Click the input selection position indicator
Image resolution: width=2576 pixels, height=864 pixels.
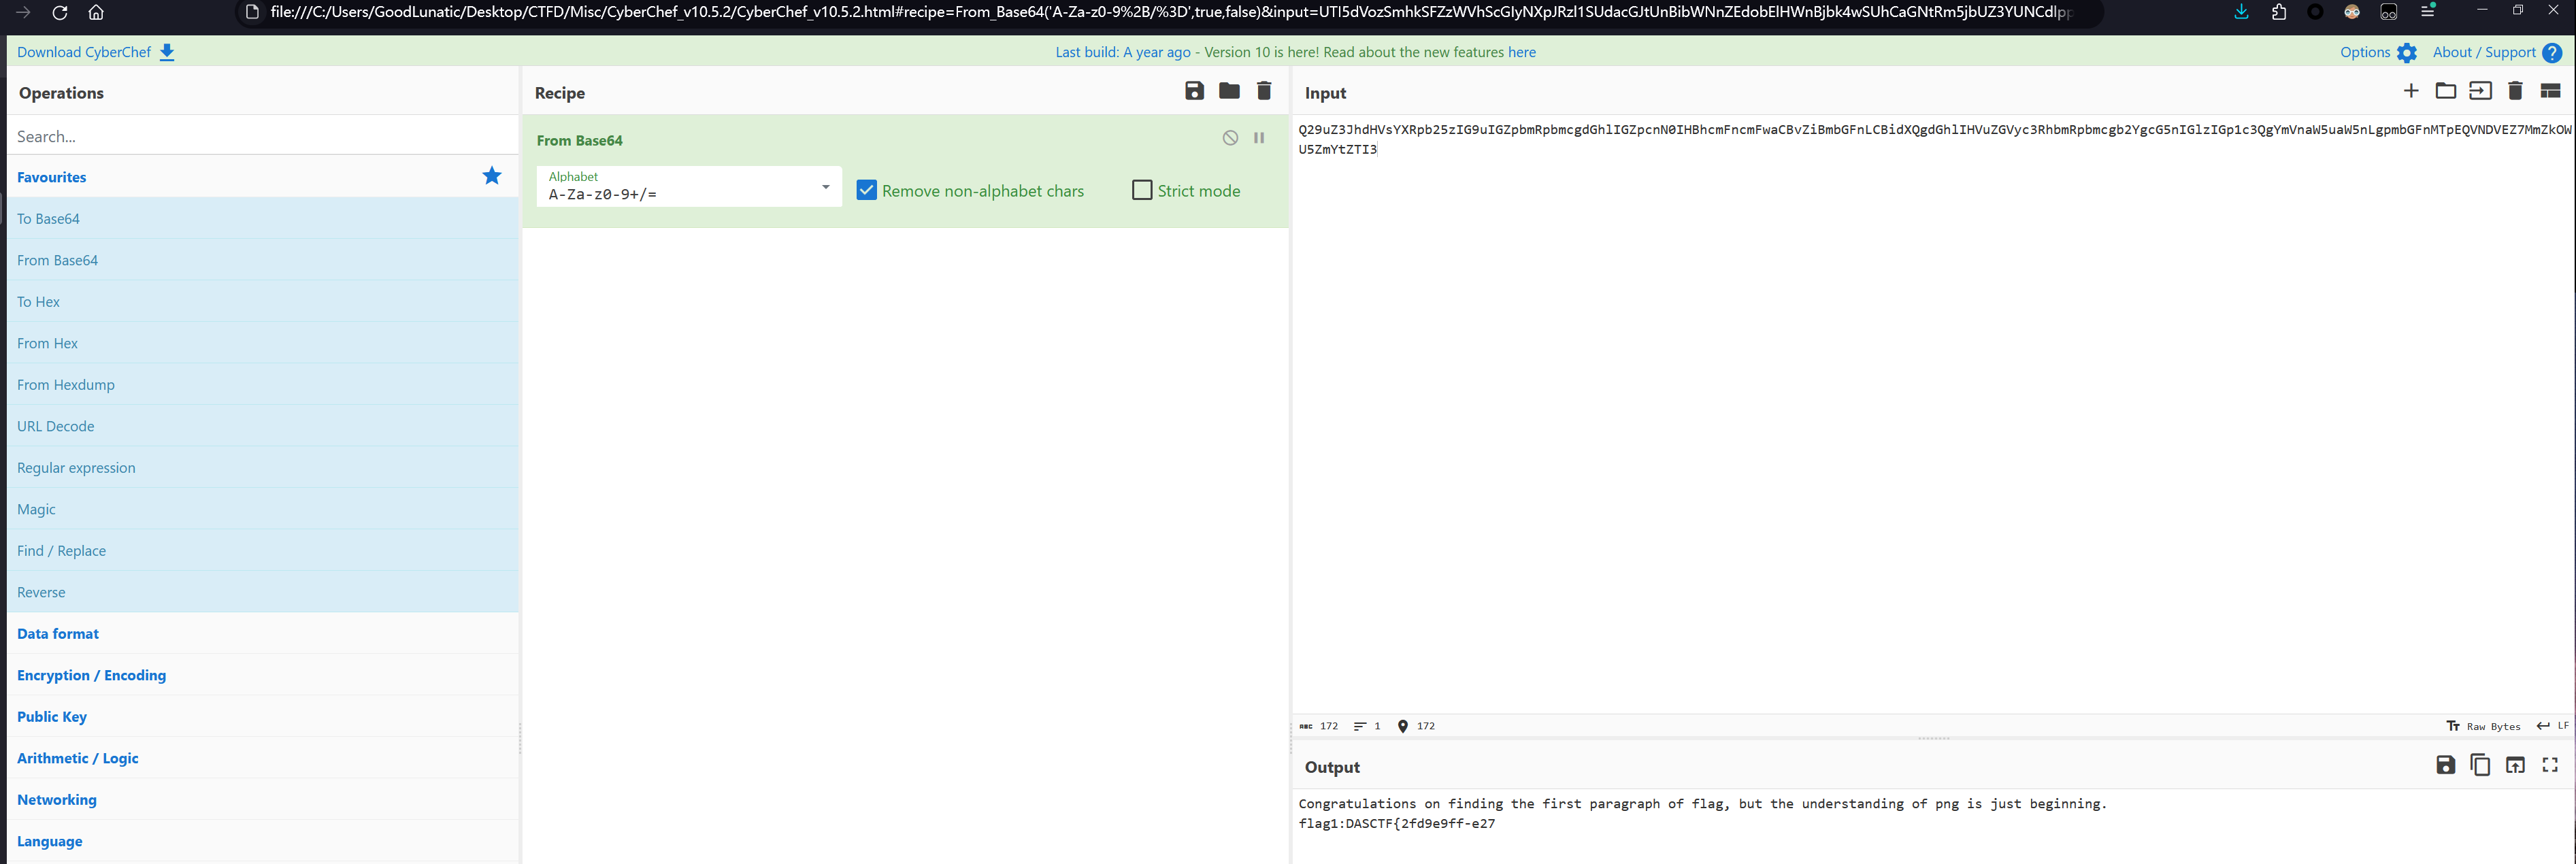point(1416,726)
